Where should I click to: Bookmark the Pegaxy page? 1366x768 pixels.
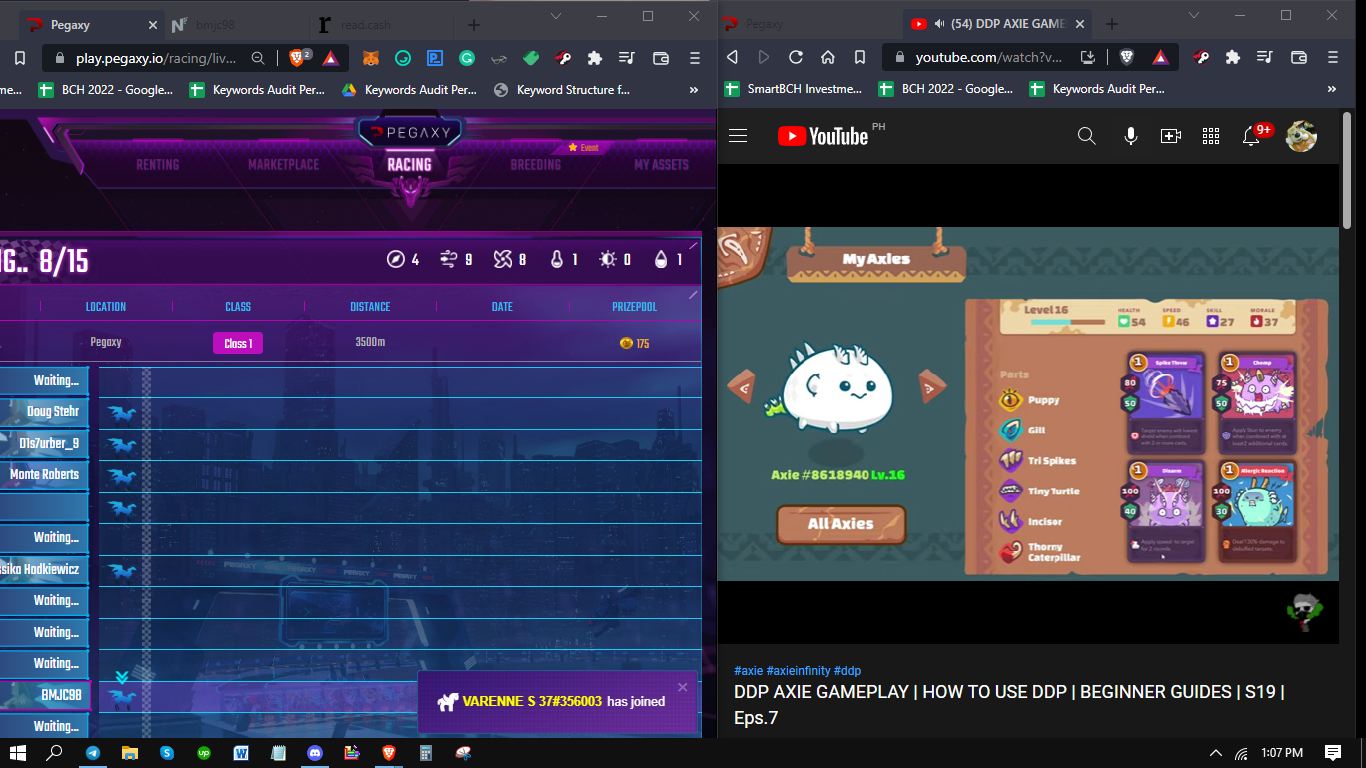point(19,58)
